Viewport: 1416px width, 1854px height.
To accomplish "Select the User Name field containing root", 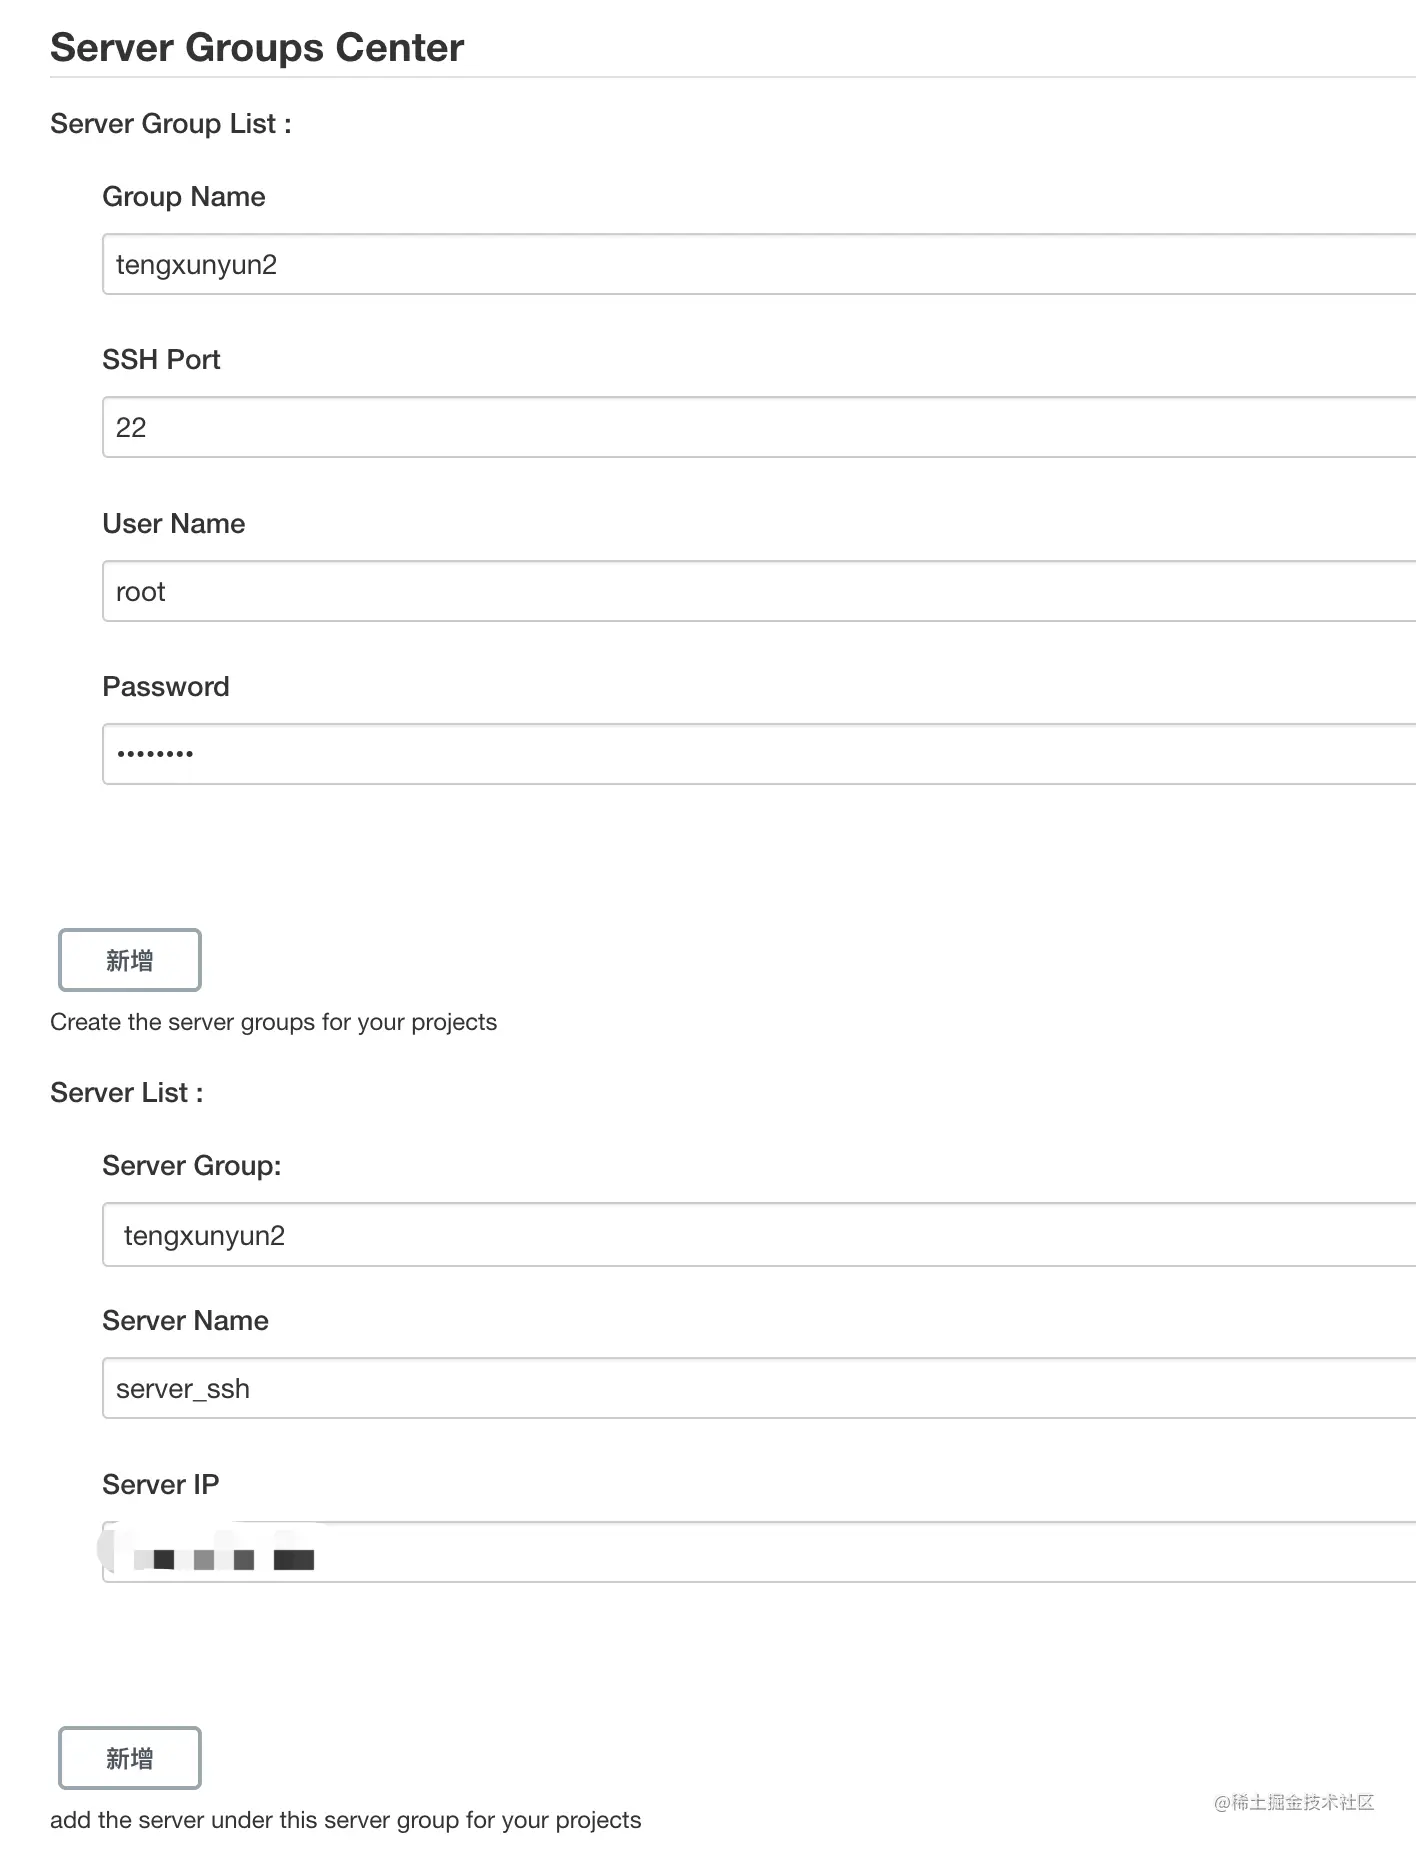I will pos(759,591).
